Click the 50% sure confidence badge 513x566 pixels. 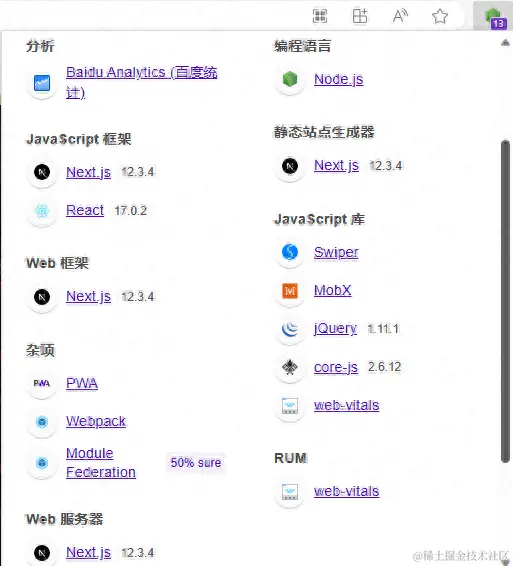[x=196, y=462]
